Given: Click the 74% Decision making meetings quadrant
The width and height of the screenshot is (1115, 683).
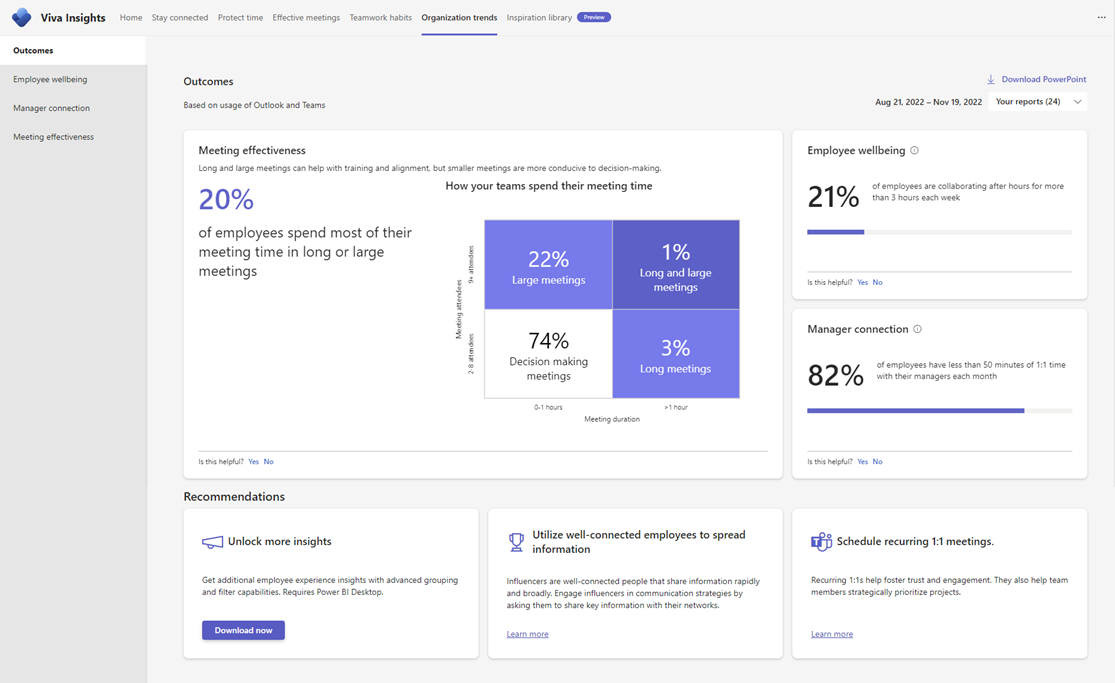Looking at the screenshot, I should click(x=548, y=354).
